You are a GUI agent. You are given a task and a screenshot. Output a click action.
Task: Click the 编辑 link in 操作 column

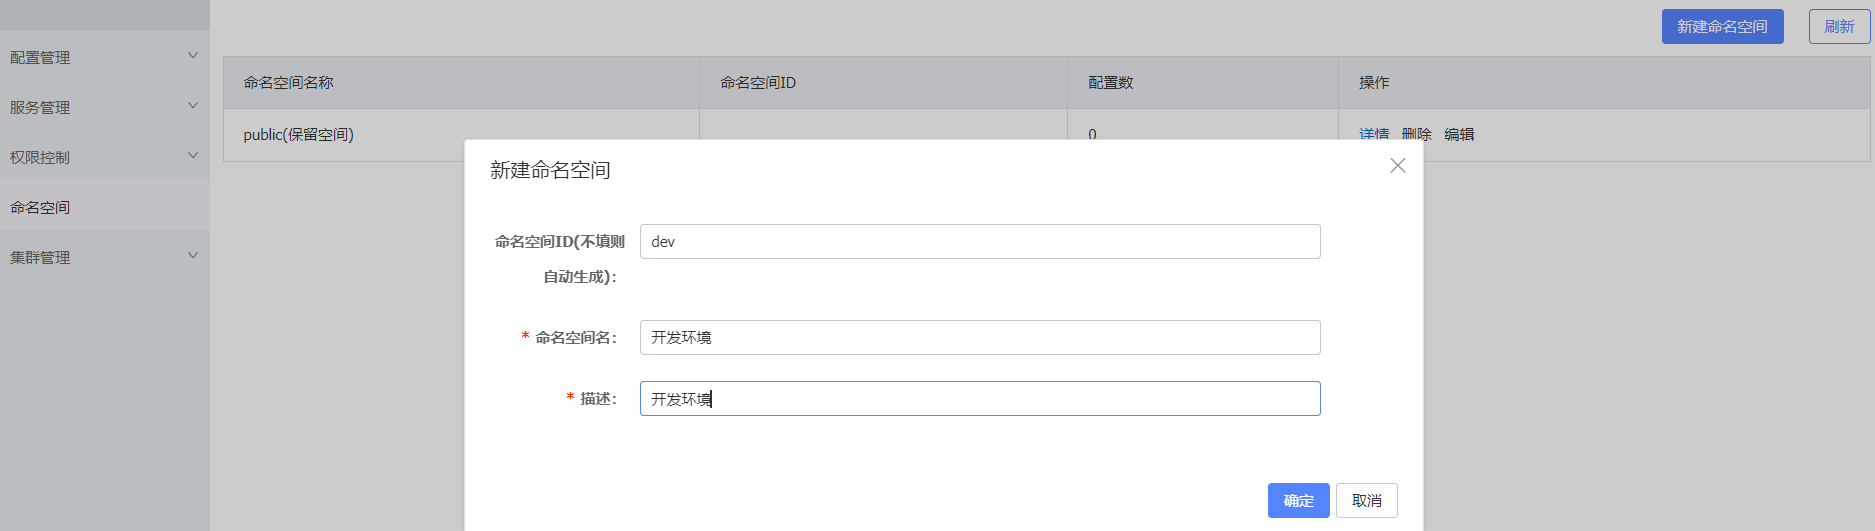(x=1459, y=134)
